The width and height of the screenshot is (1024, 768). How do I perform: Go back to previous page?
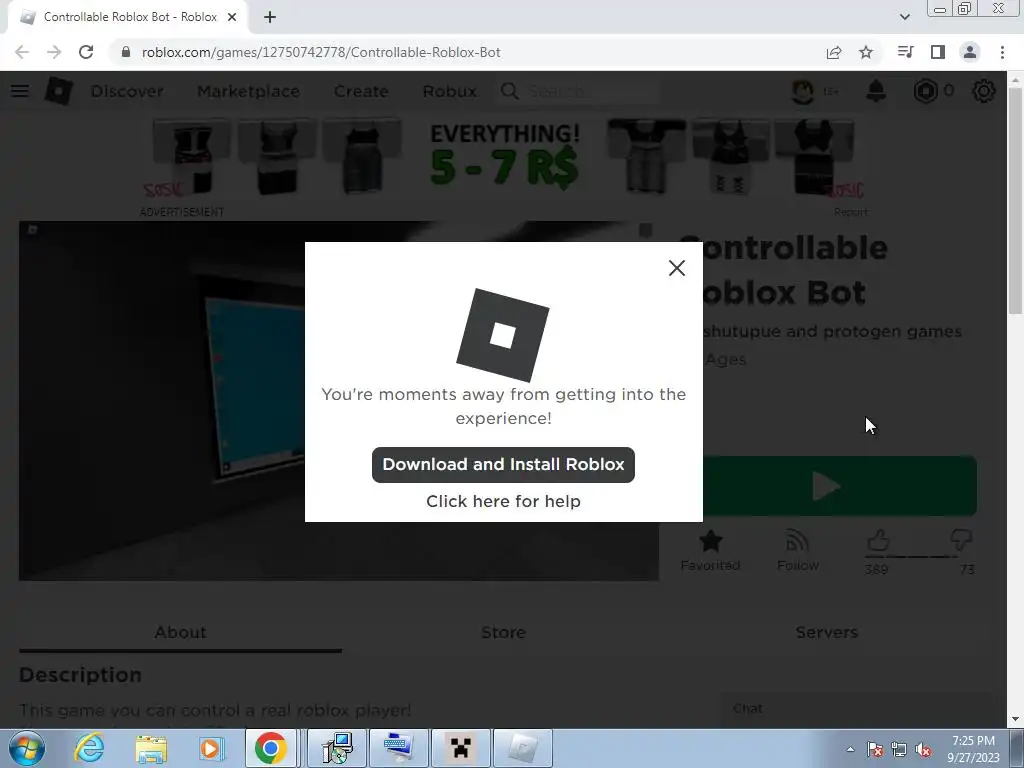(22, 52)
